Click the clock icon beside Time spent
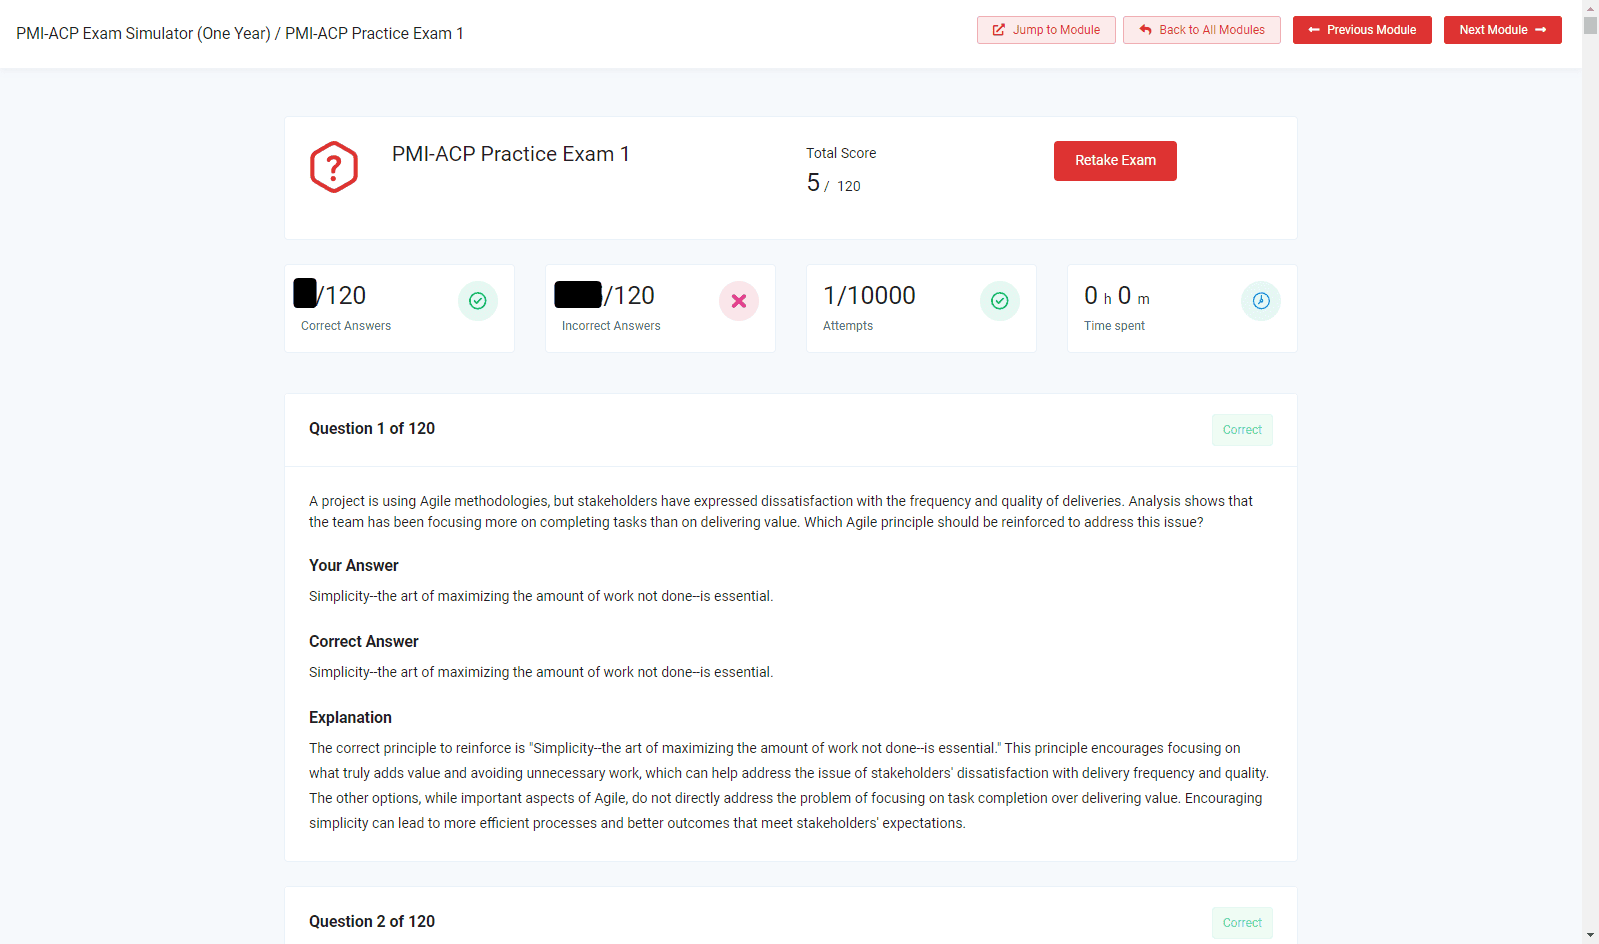Image resolution: width=1599 pixels, height=944 pixels. [x=1261, y=301]
